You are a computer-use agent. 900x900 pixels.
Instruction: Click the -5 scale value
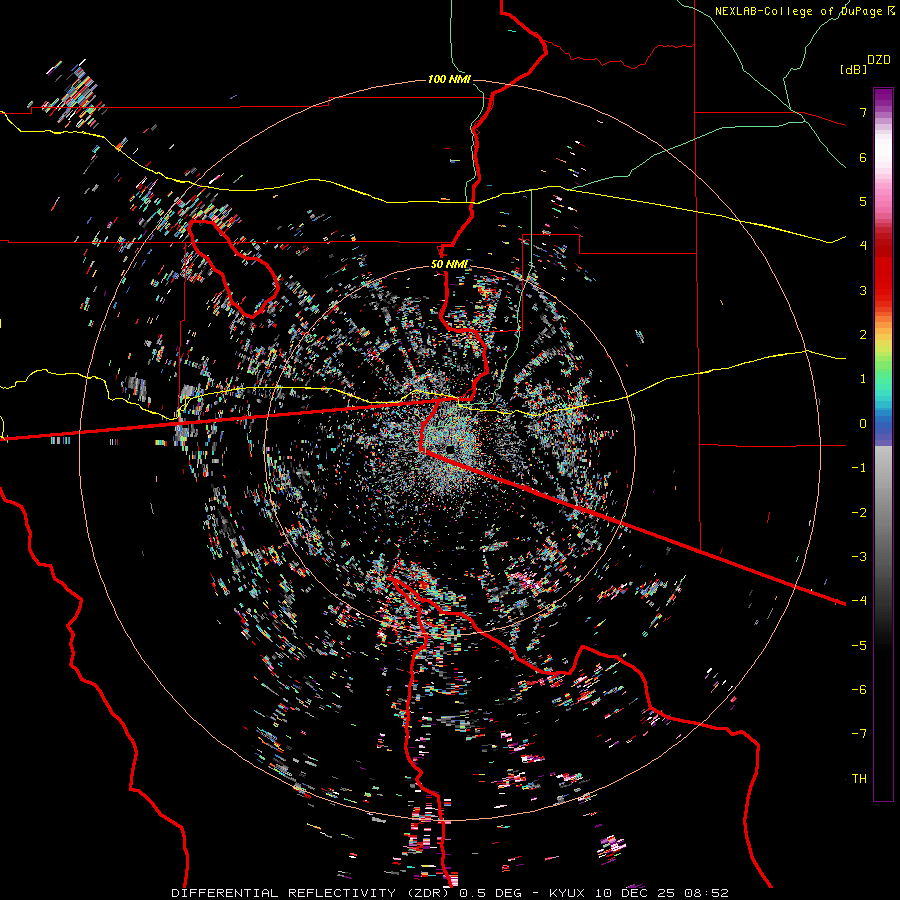click(859, 646)
